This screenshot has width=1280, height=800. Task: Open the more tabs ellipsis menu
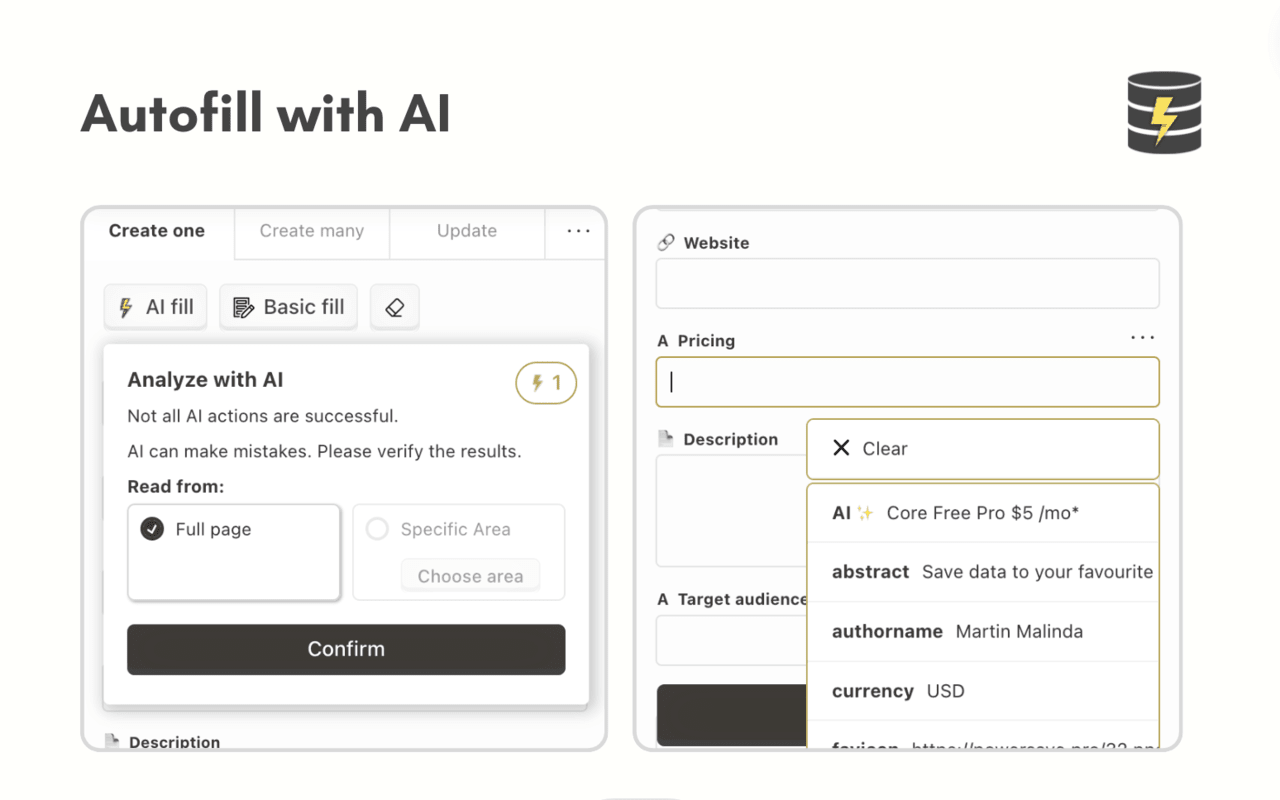tap(578, 231)
